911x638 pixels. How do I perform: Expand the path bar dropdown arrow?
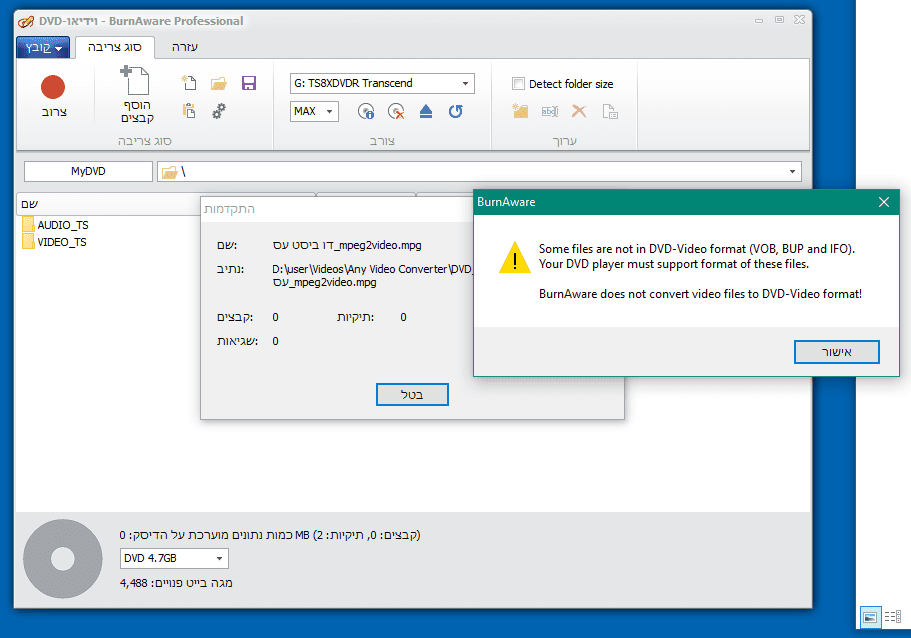(x=792, y=171)
